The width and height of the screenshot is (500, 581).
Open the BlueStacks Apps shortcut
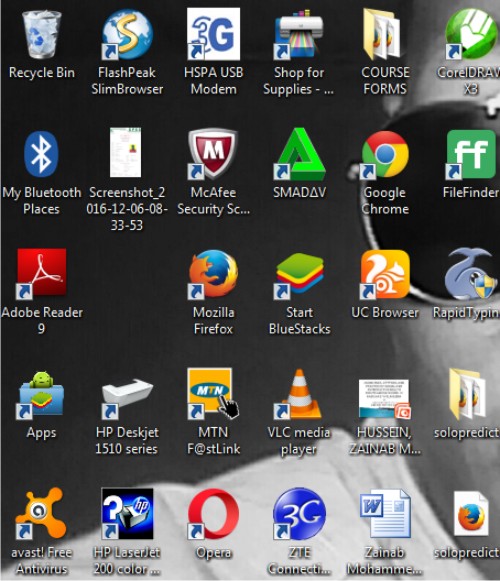tap(41, 395)
